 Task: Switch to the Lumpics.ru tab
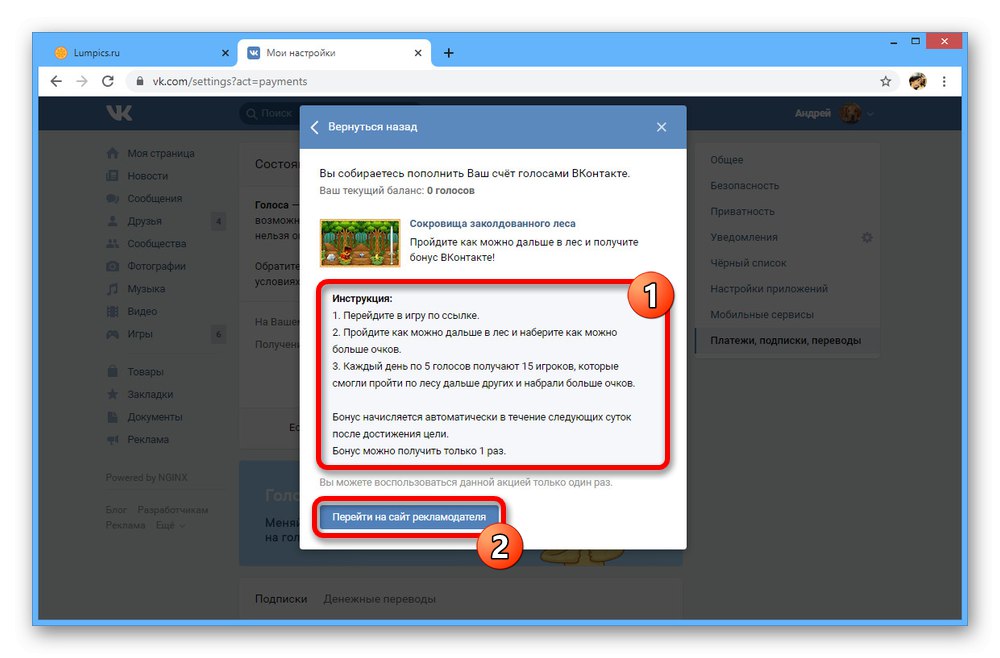click(x=142, y=53)
